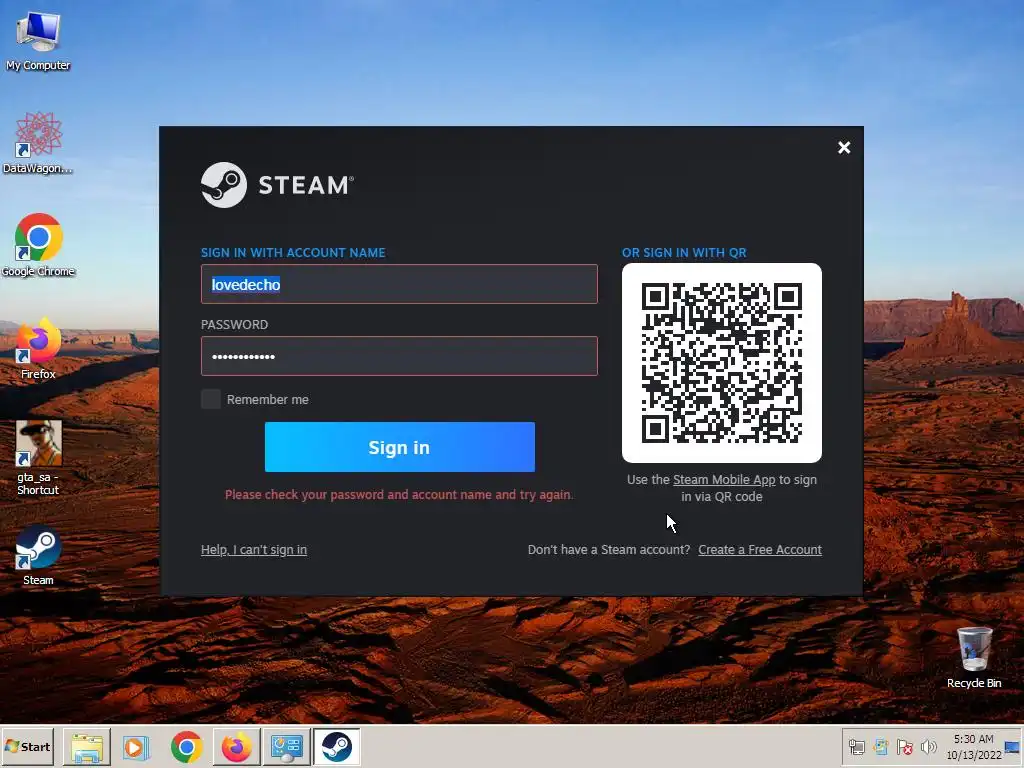Image resolution: width=1024 pixels, height=768 pixels.
Task: Launch Google Chrome from the desktop
Action: (38, 245)
